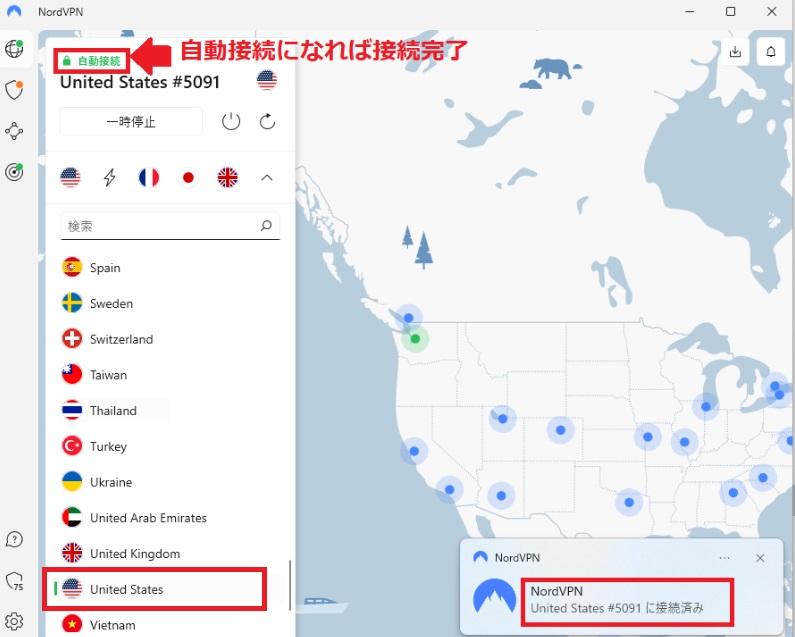Select Ukraine in country list

point(170,482)
